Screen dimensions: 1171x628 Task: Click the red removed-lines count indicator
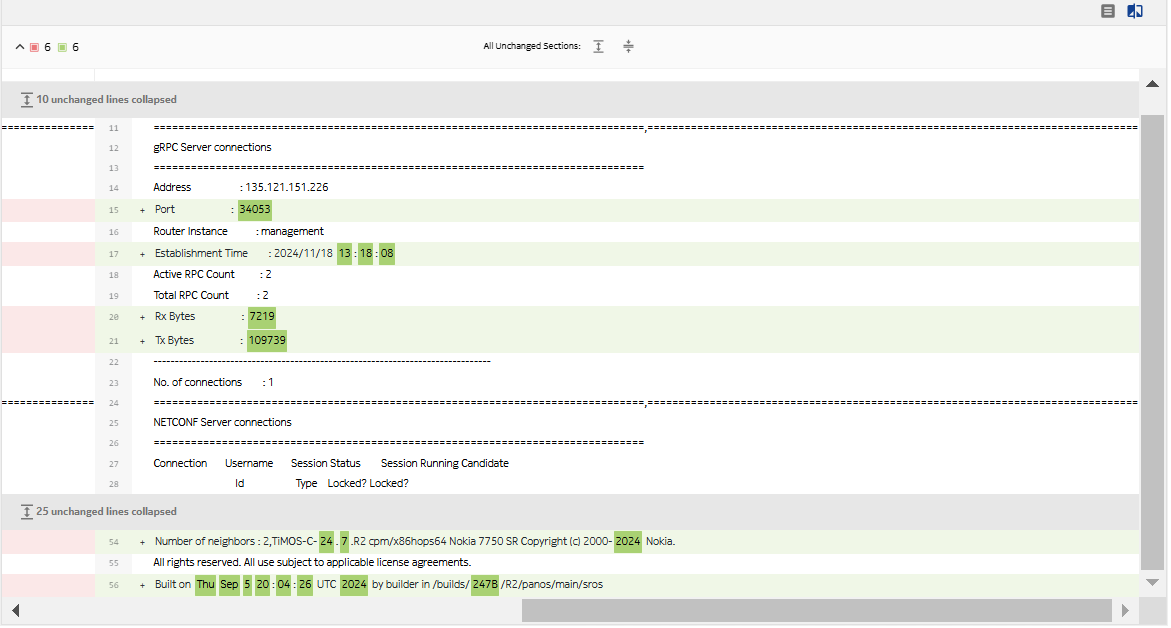40,47
